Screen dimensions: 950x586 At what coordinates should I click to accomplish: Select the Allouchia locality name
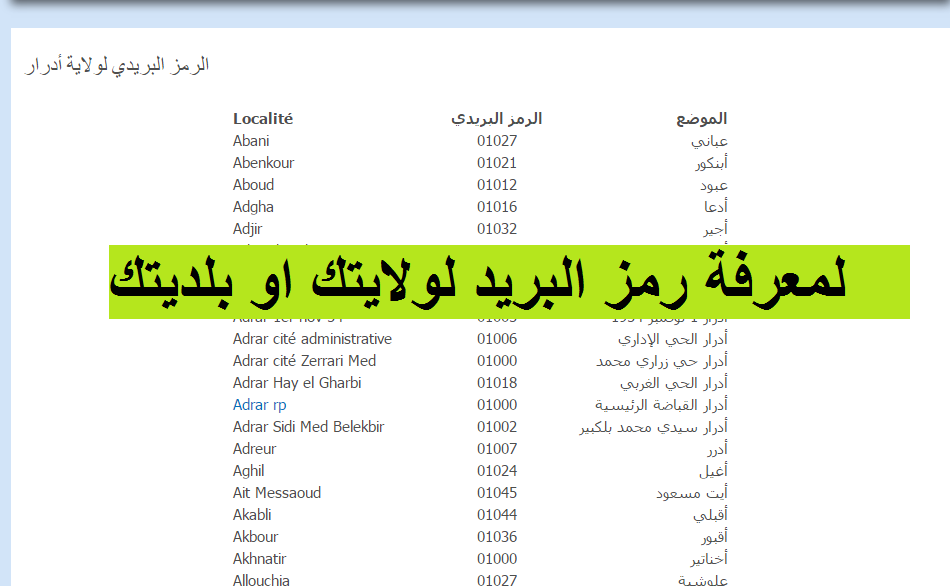pos(261,580)
